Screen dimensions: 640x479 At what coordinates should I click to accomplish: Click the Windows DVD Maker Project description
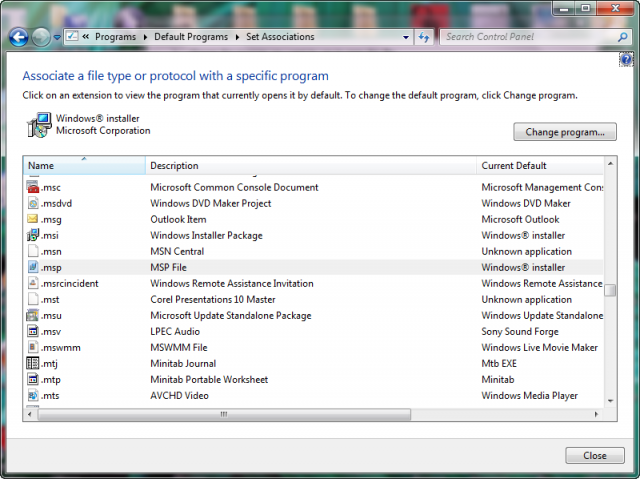[211, 203]
